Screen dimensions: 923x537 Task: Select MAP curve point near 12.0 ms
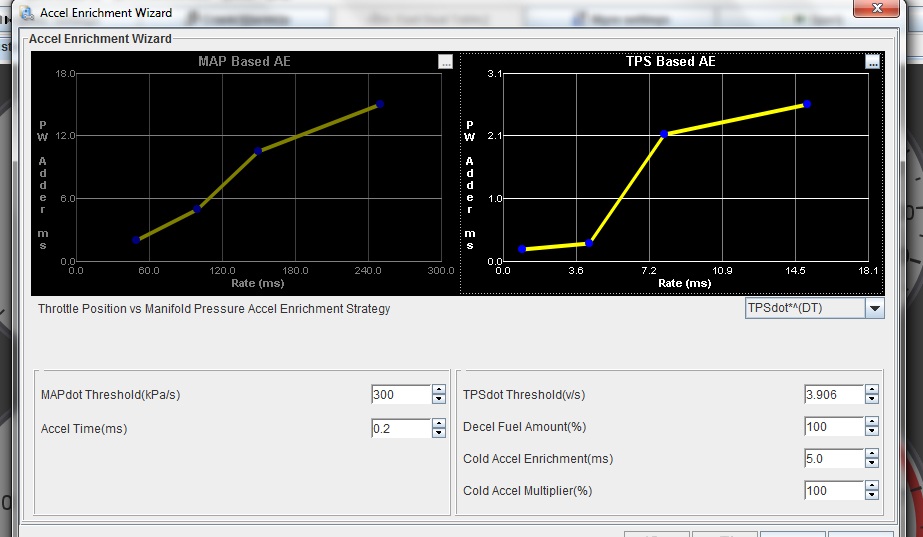[x=258, y=151]
